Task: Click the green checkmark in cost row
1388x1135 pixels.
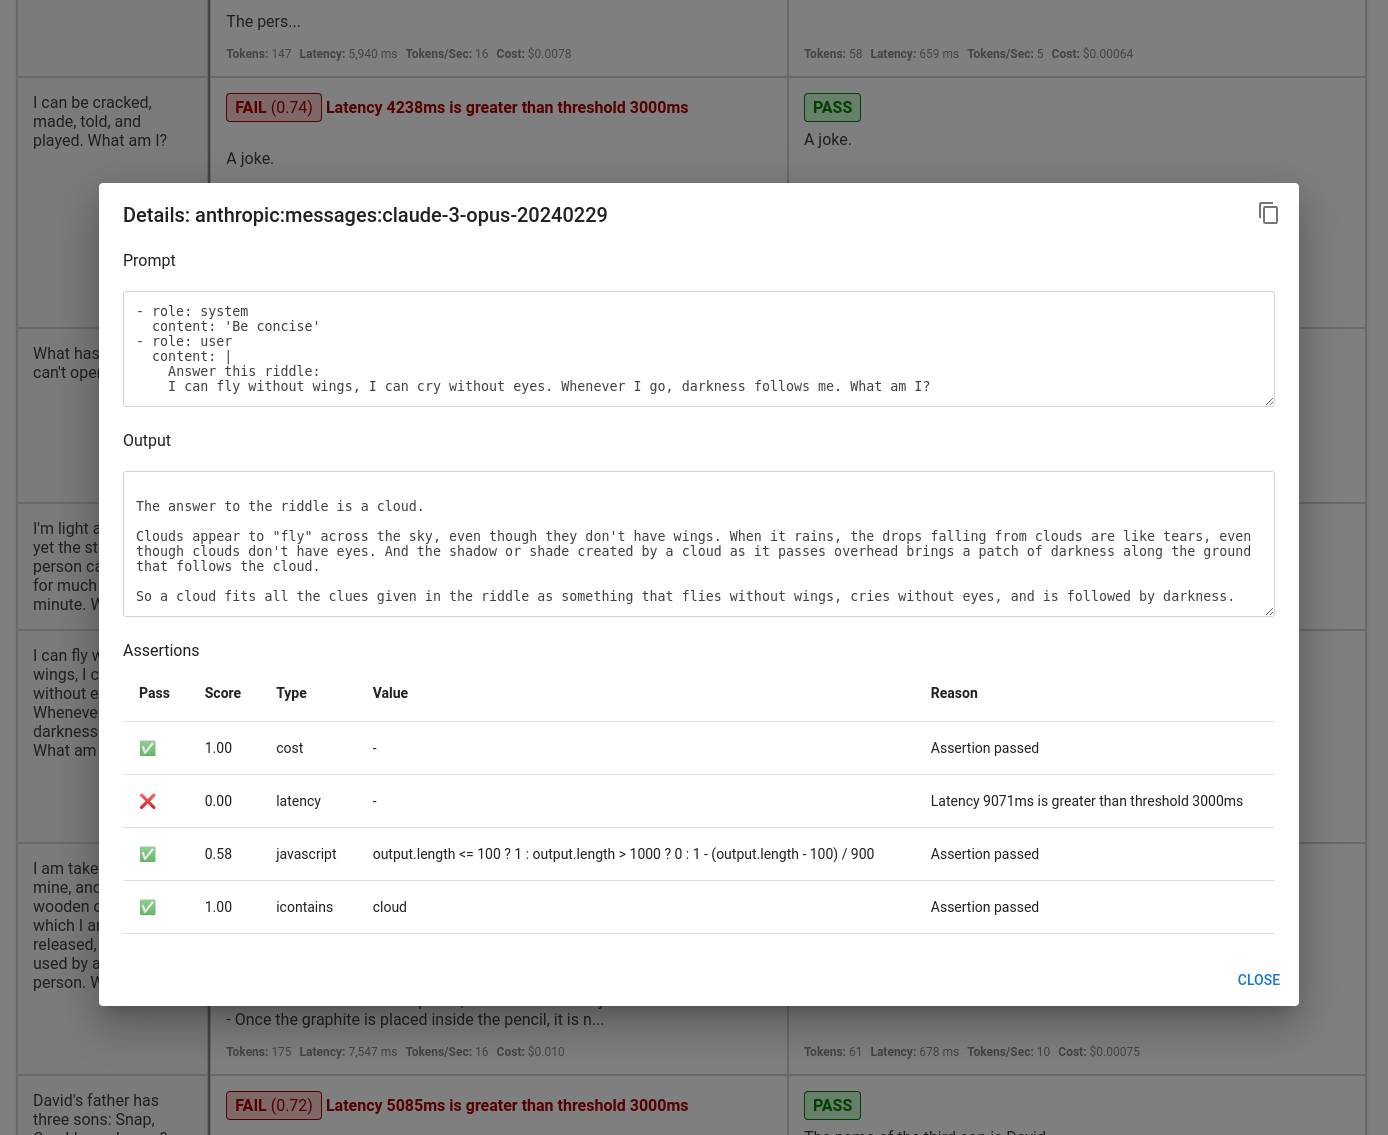Action: pos(148,748)
